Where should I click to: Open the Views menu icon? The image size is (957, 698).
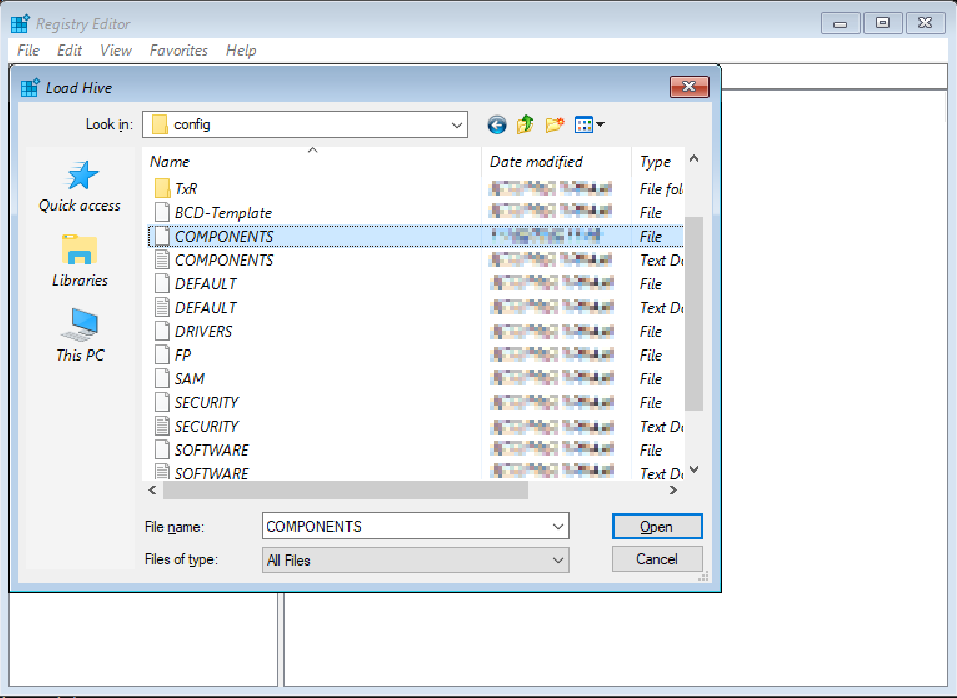coord(585,124)
